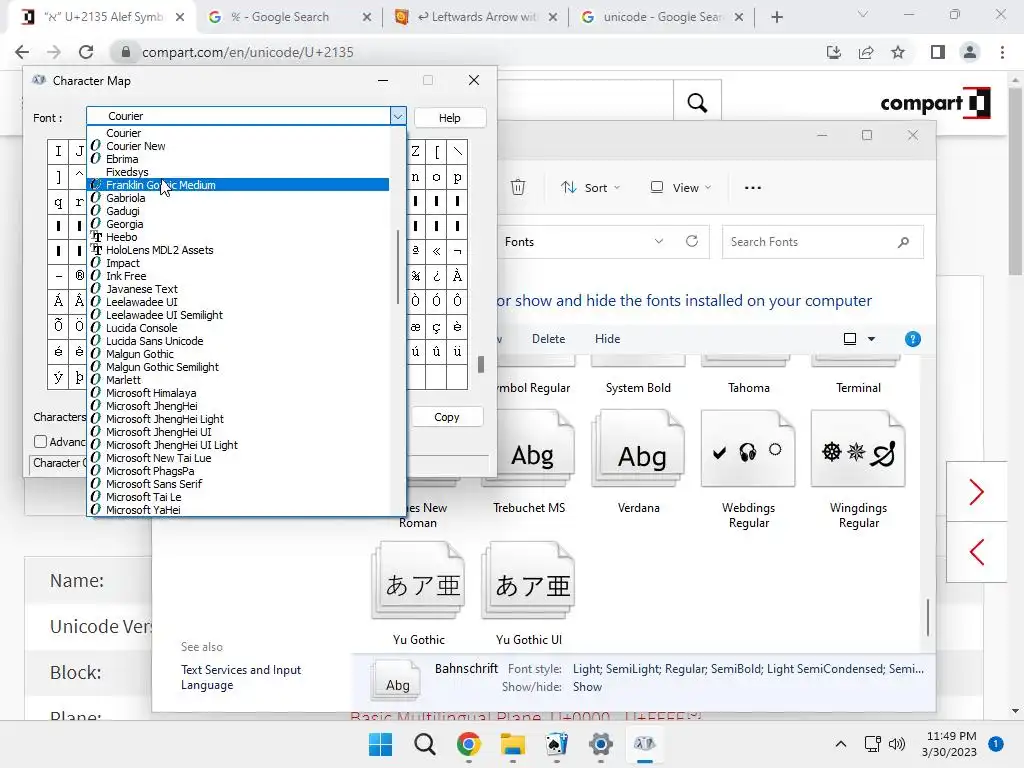
Task: Show hidden system tray icons
Action: point(841,744)
